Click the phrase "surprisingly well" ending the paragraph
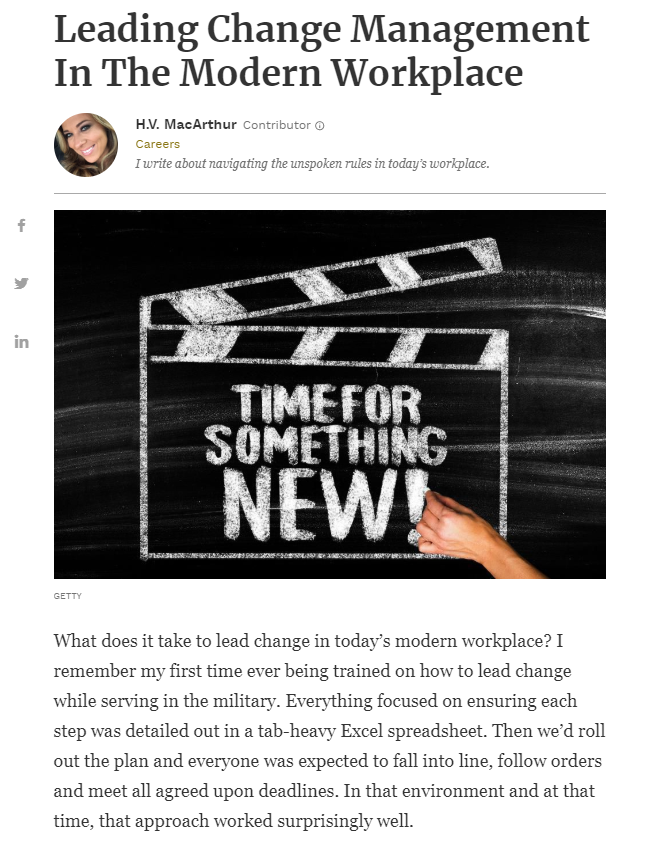 tap(345, 821)
